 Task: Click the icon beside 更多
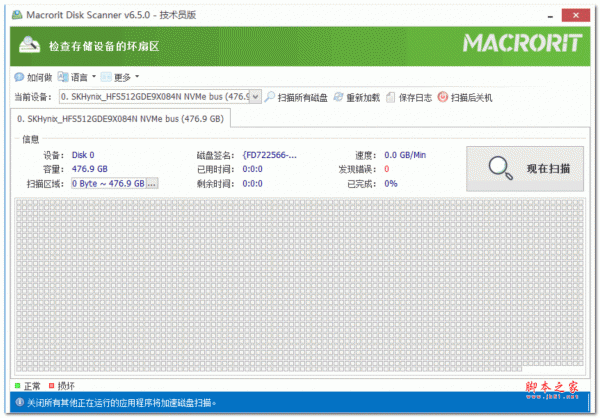106,77
